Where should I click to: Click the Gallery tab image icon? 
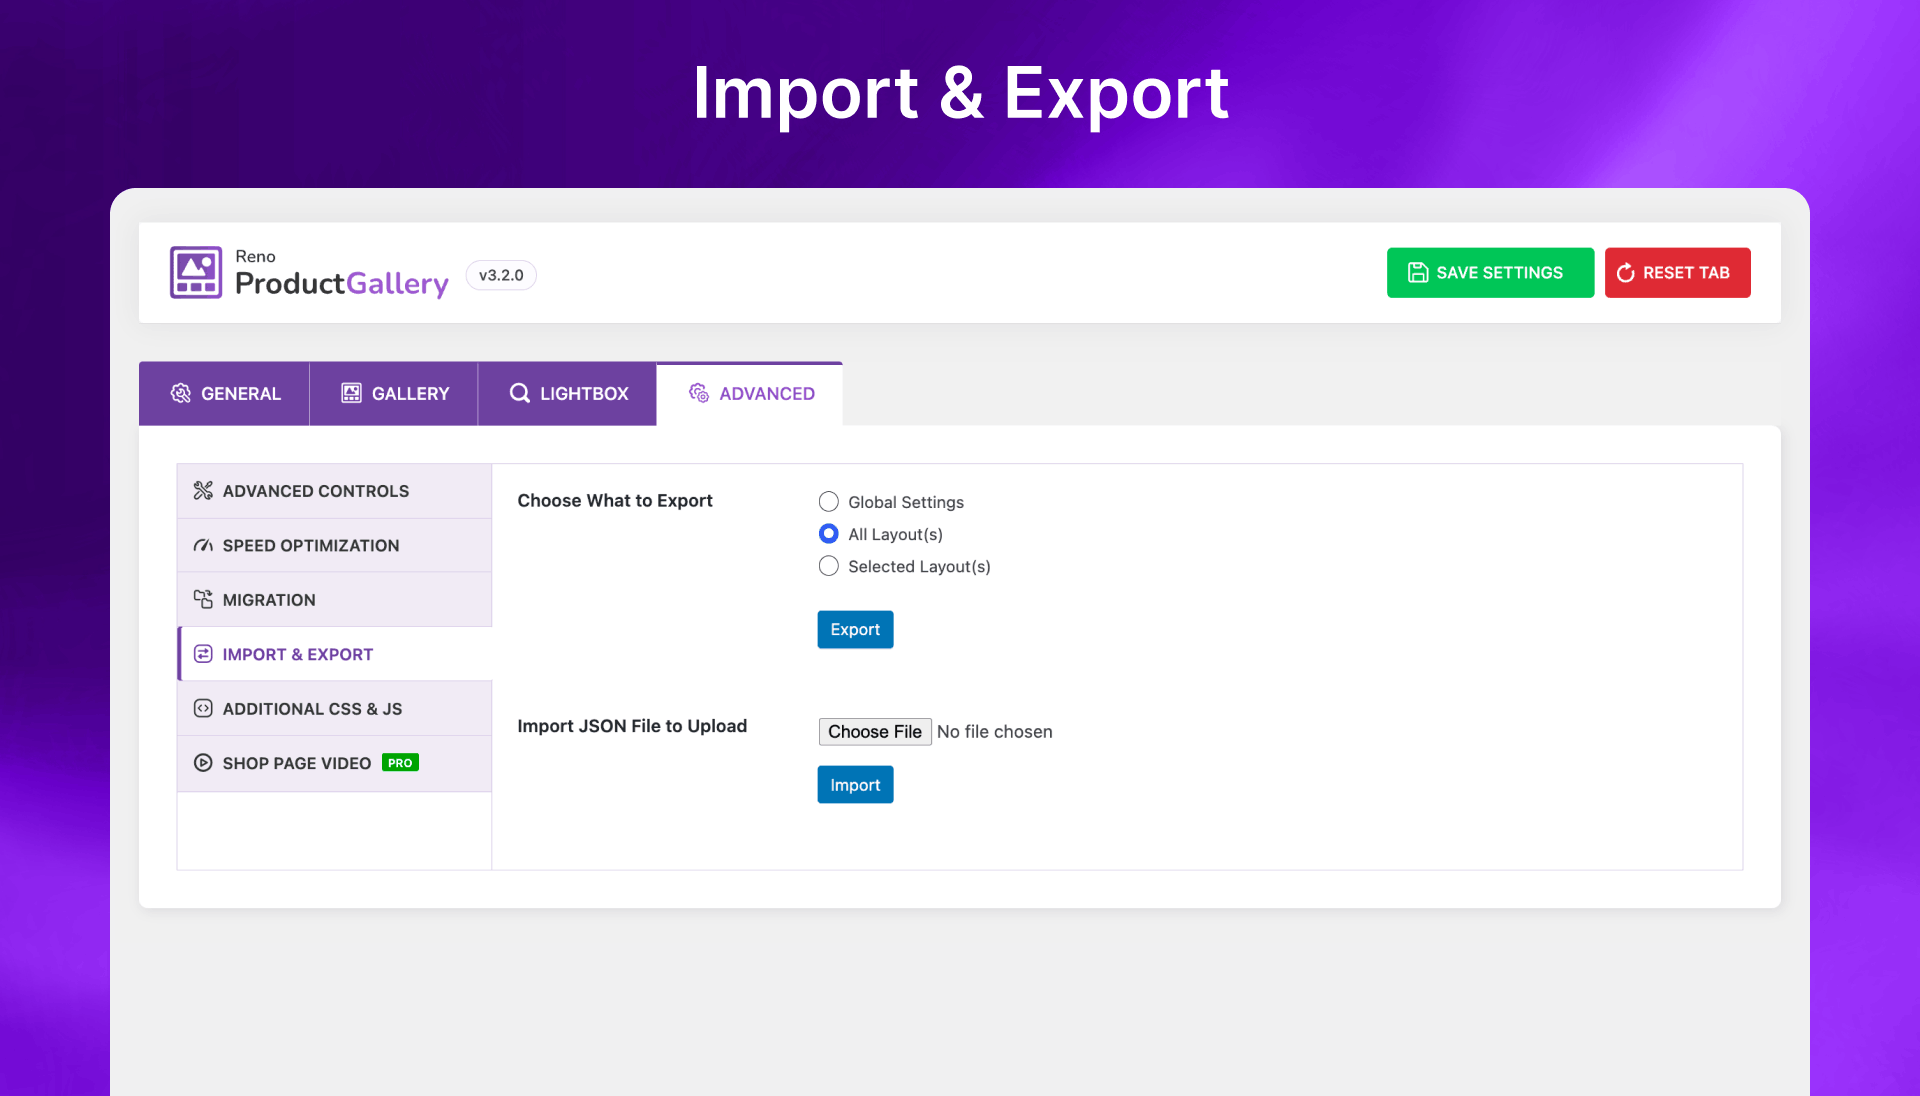351,393
